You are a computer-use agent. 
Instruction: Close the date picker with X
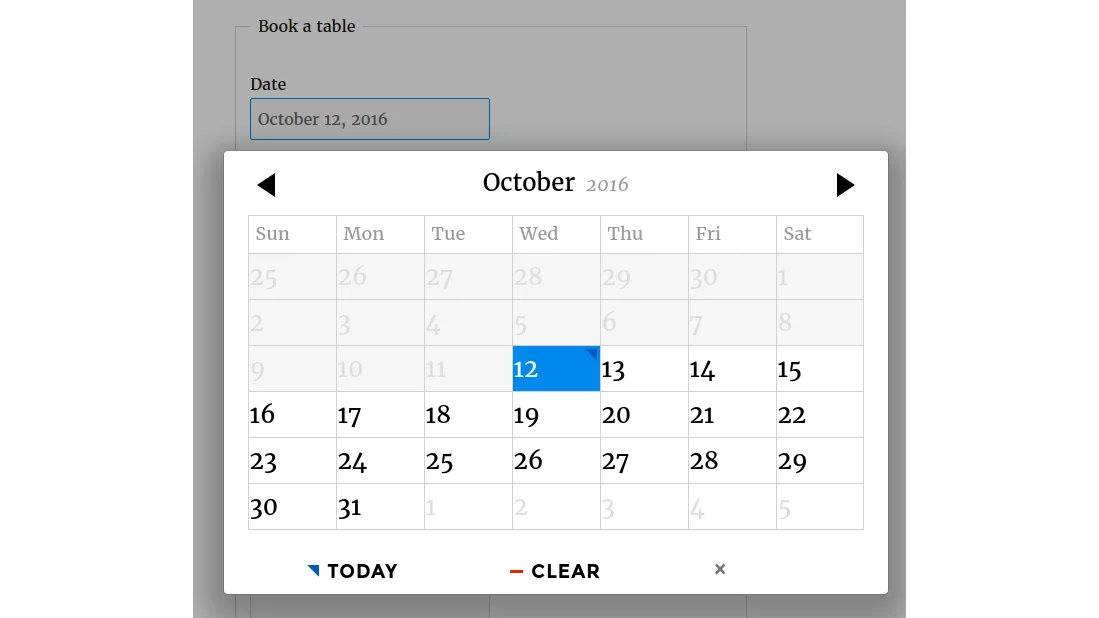click(720, 569)
